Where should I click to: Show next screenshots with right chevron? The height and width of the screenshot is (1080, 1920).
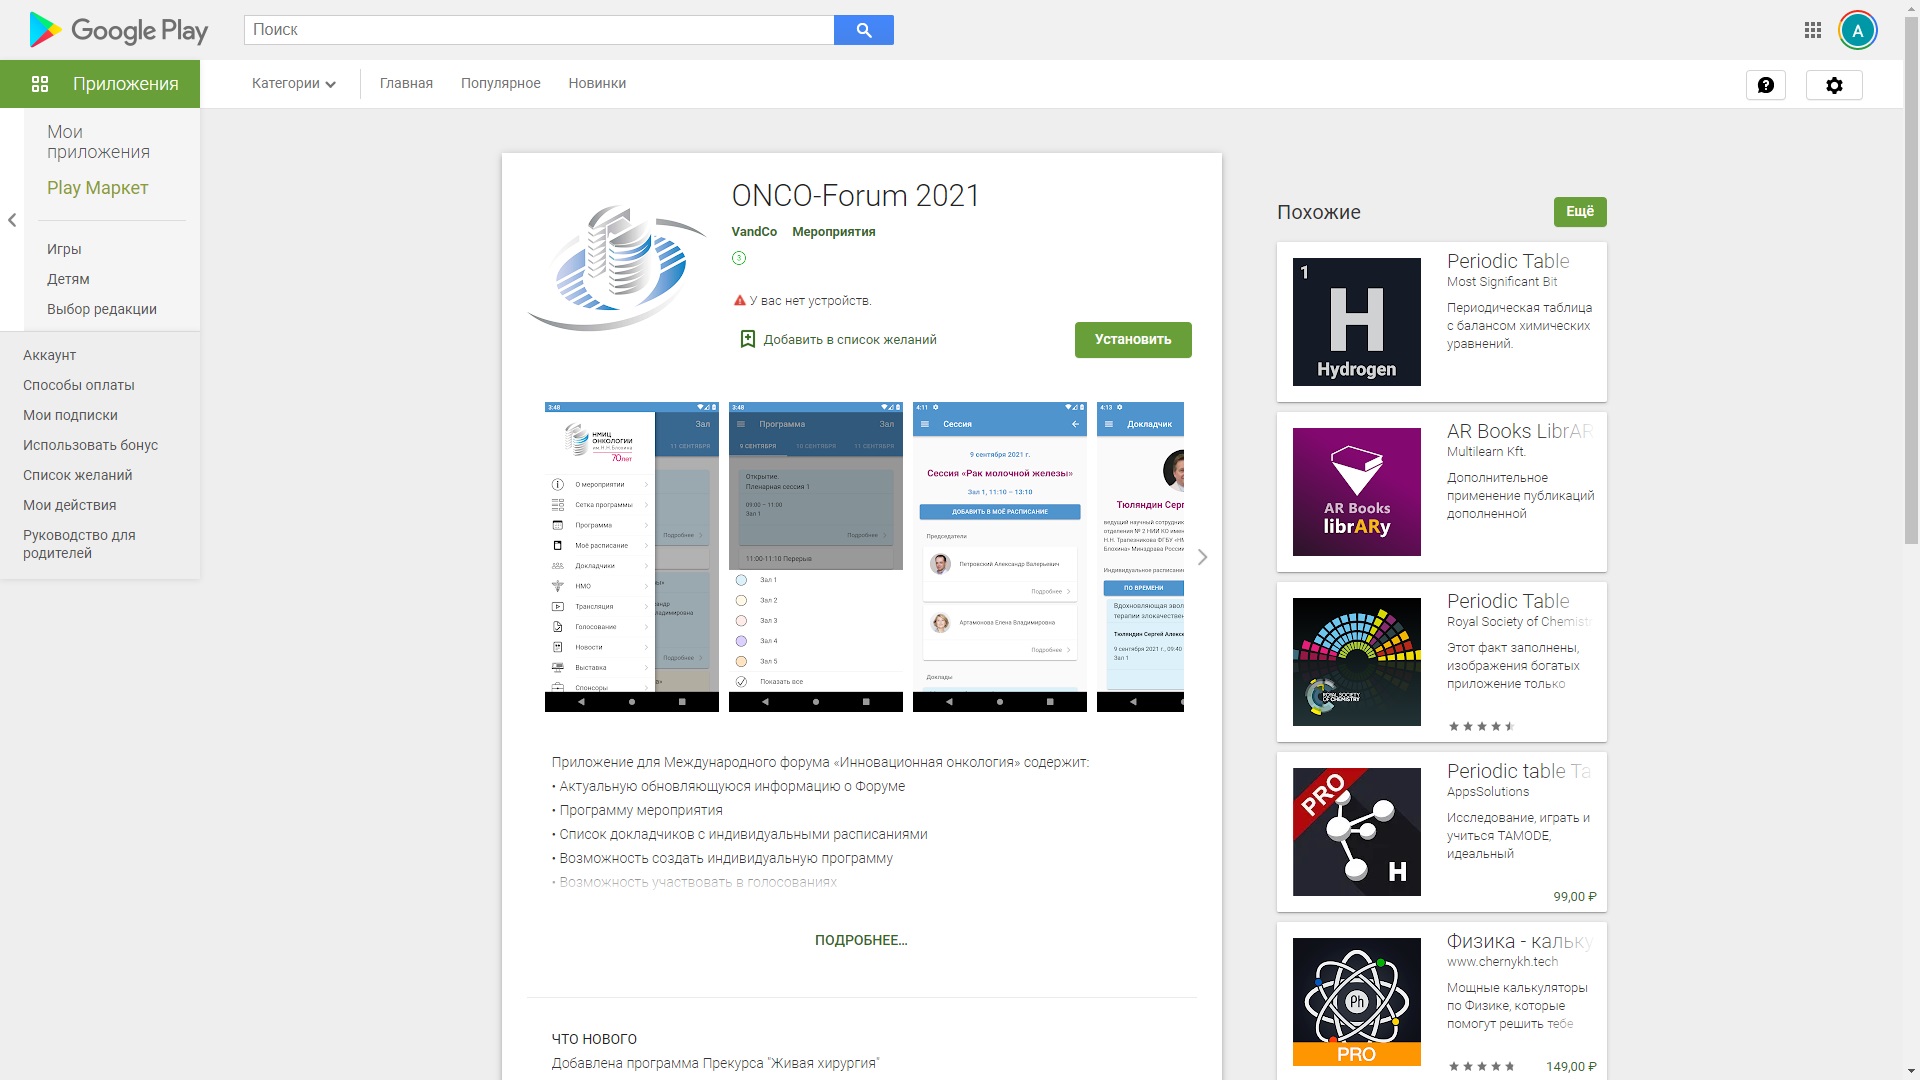click(1202, 557)
